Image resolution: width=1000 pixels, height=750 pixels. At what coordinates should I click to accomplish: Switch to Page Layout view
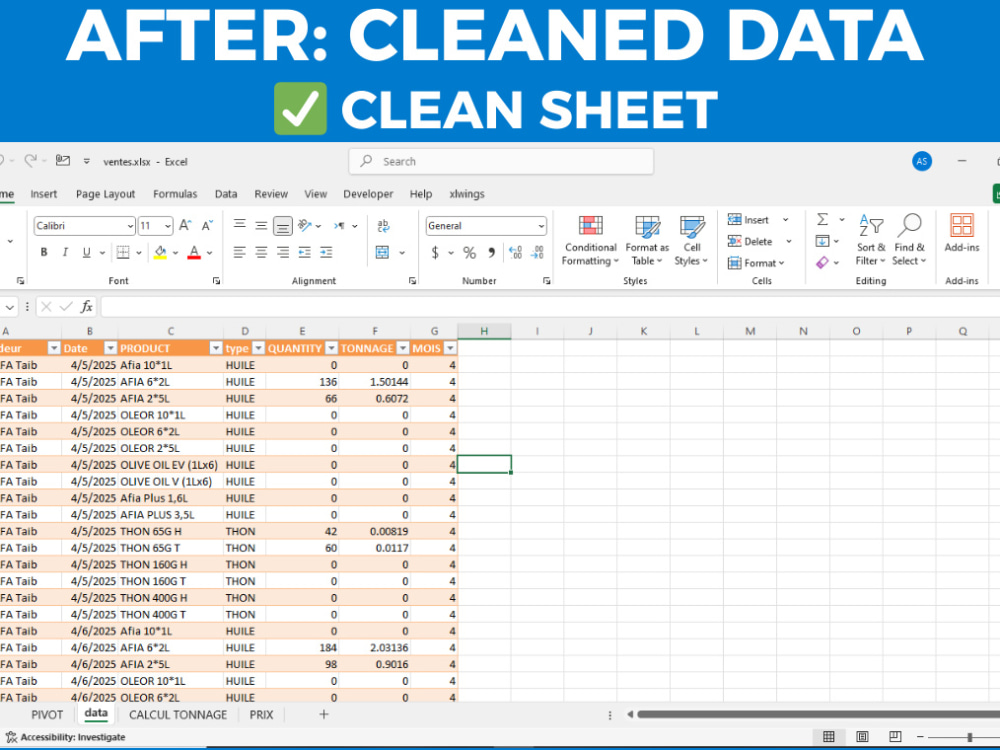tap(862, 737)
